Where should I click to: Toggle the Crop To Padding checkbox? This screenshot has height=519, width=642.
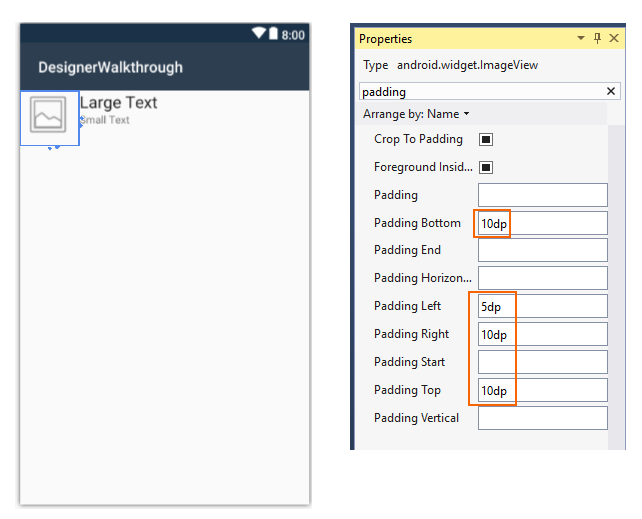(486, 140)
